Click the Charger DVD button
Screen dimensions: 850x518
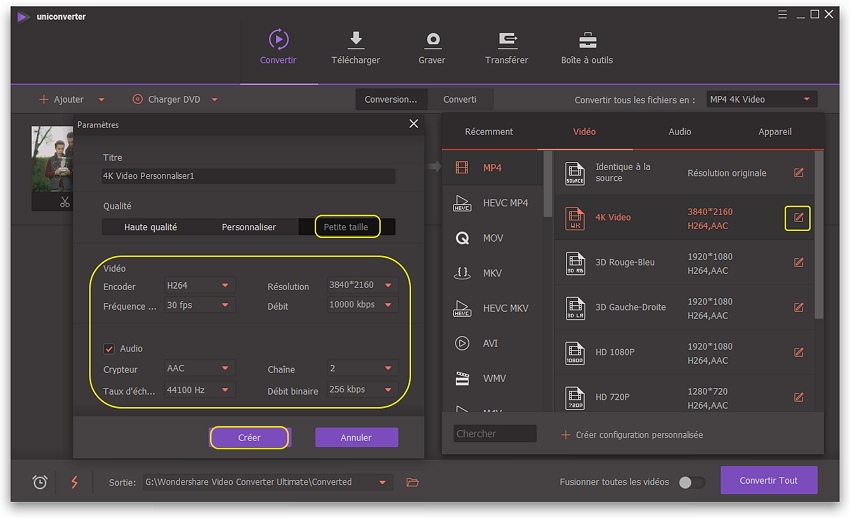pos(167,100)
